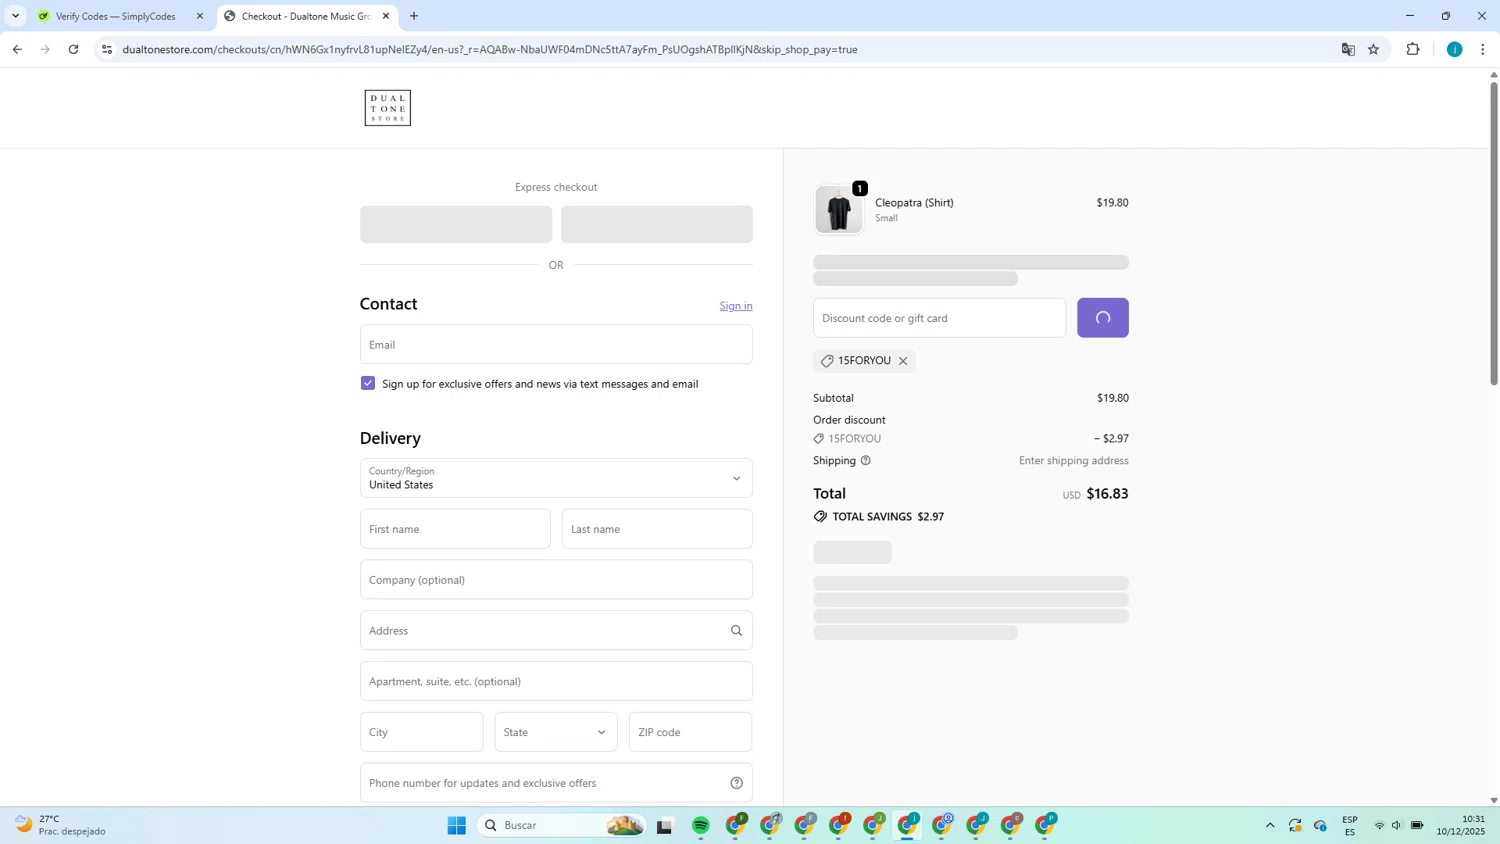
Task: Focus the First name field
Action: coord(455,529)
